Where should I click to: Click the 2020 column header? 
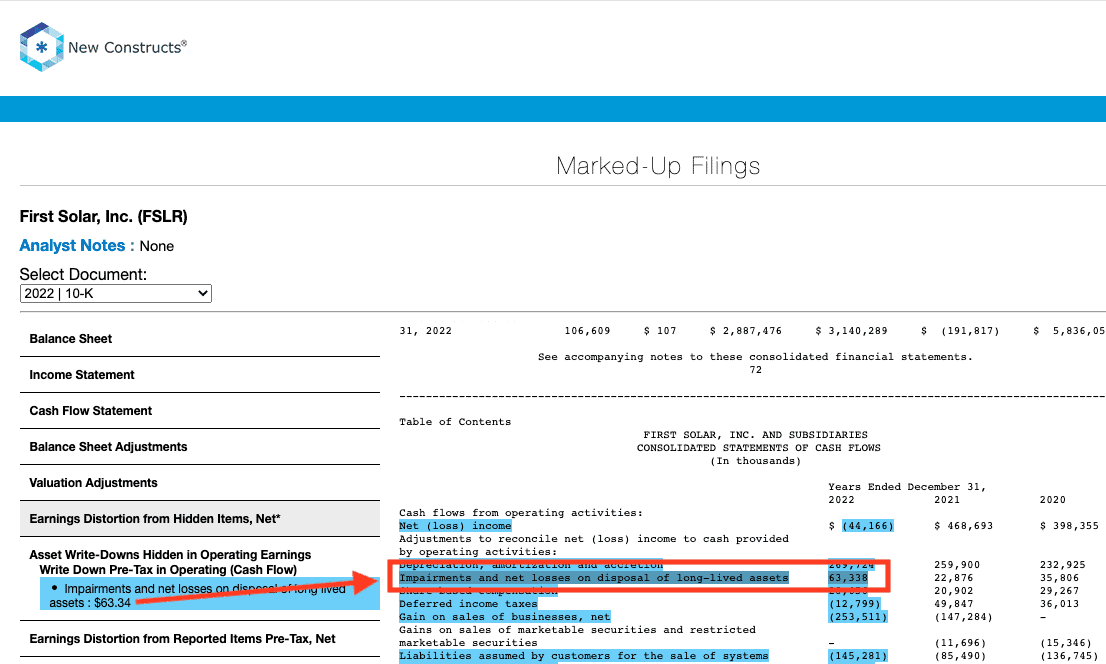[1052, 500]
